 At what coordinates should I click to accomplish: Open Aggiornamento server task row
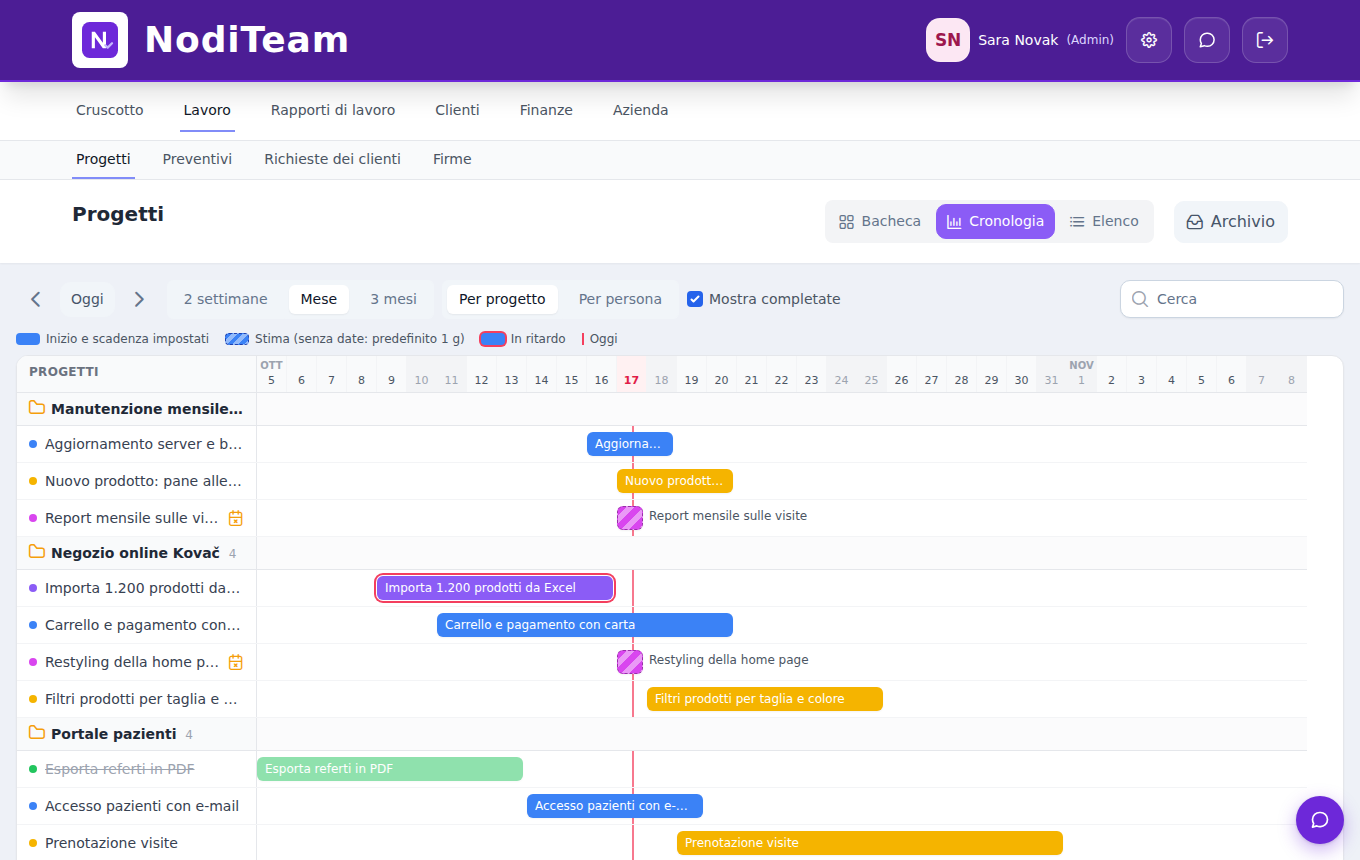click(137, 444)
